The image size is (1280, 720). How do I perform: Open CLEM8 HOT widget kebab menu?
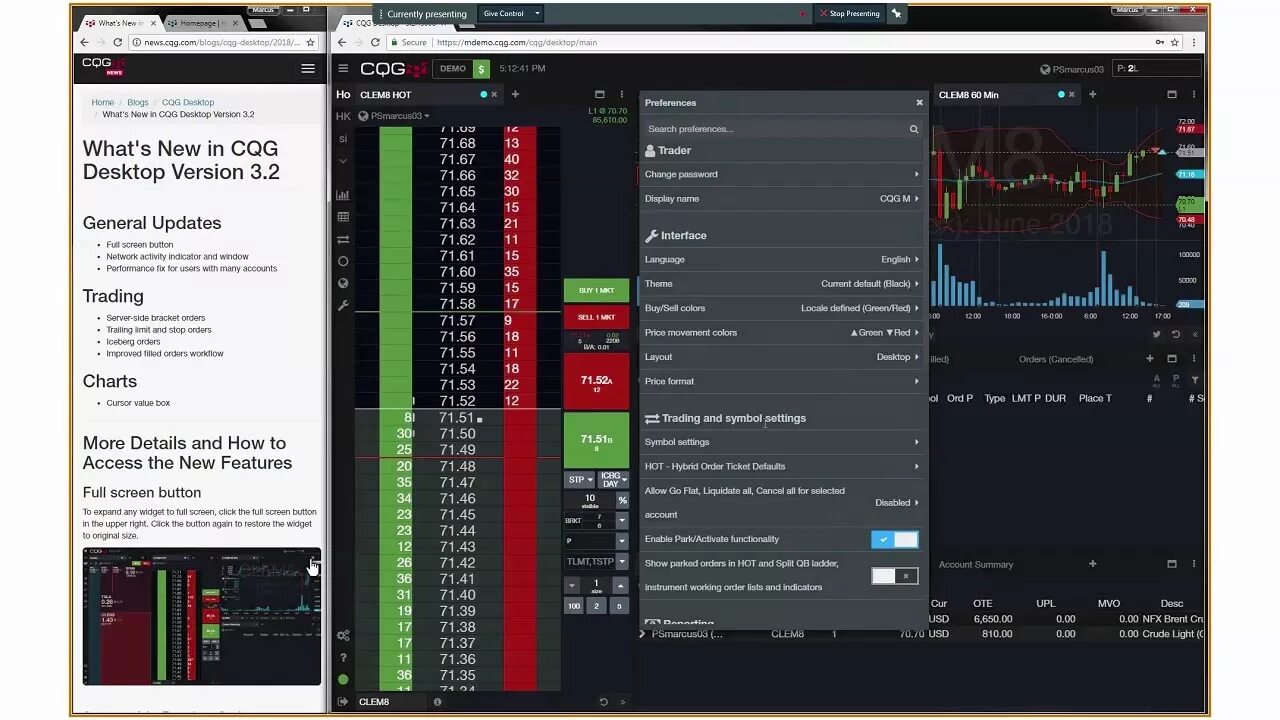(621, 95)
